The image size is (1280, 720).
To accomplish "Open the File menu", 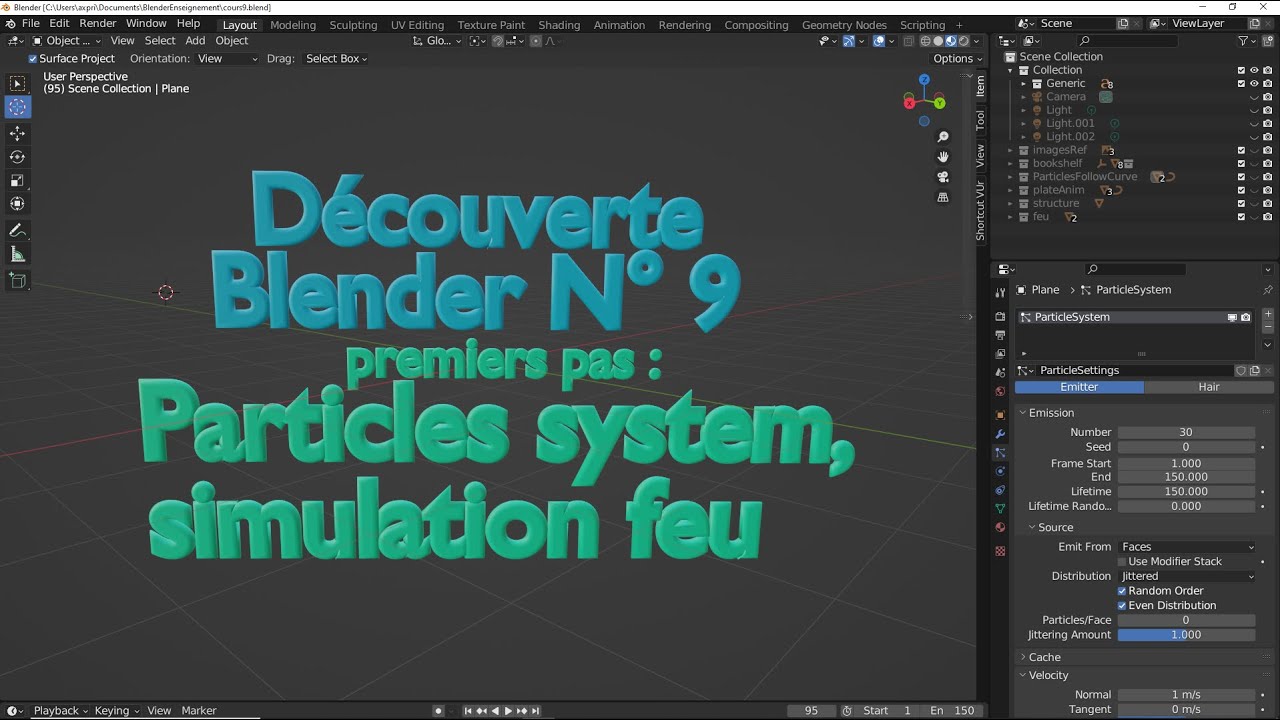I will [x=31, y=23].
